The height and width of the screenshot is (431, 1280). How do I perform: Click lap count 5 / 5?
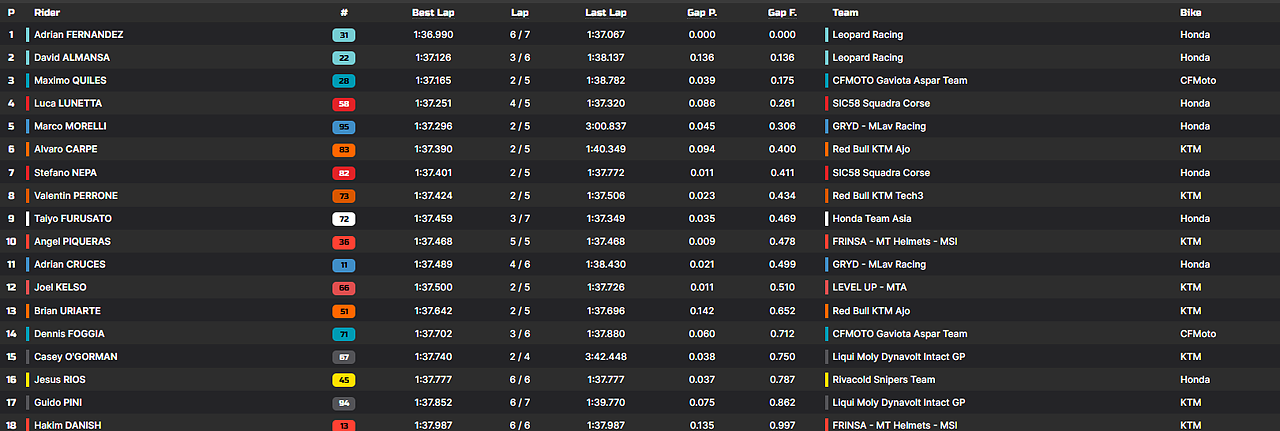point(520,242)
